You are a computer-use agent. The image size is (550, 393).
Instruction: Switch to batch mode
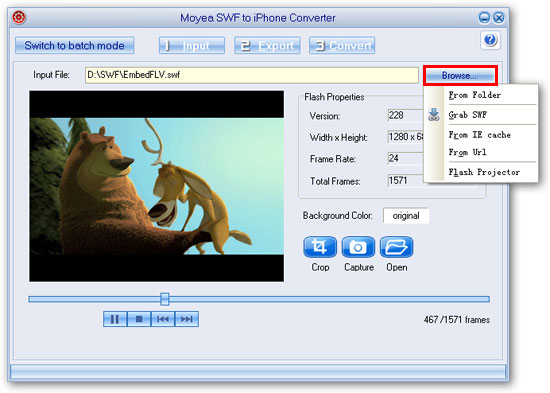74,46
